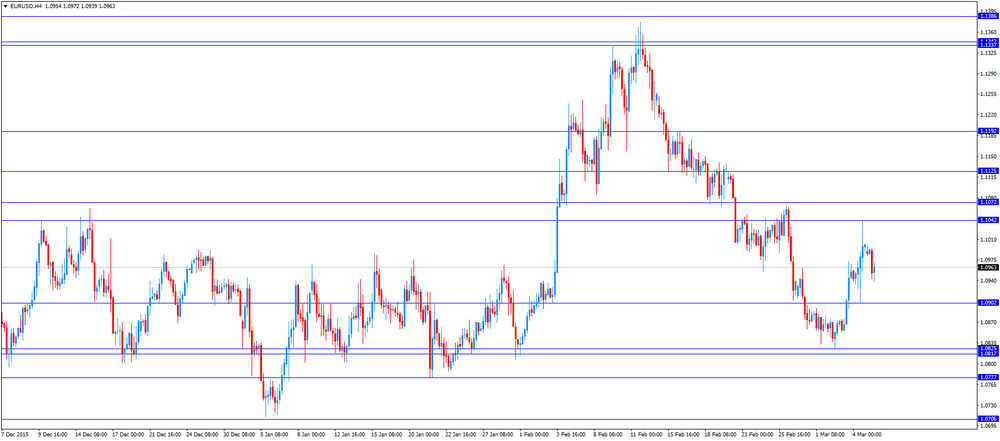The width and height of the screenshot is (1000, 441).
Task: Select the 1.0902 horizontal line price label
Action: (988, 303)
